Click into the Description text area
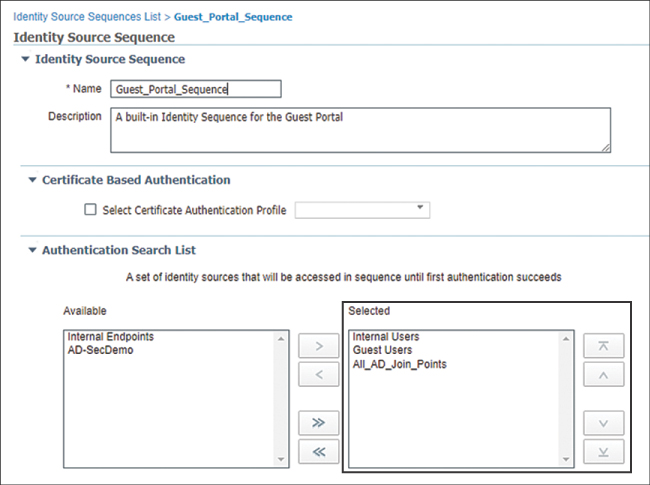 click(x=360, y=130)
